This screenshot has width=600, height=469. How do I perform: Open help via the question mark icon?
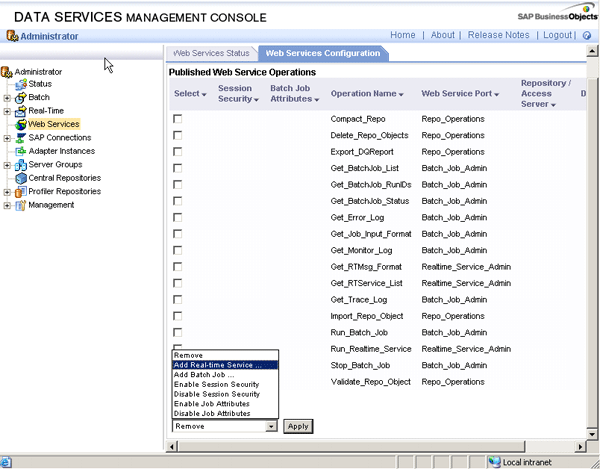pos(587,36)
